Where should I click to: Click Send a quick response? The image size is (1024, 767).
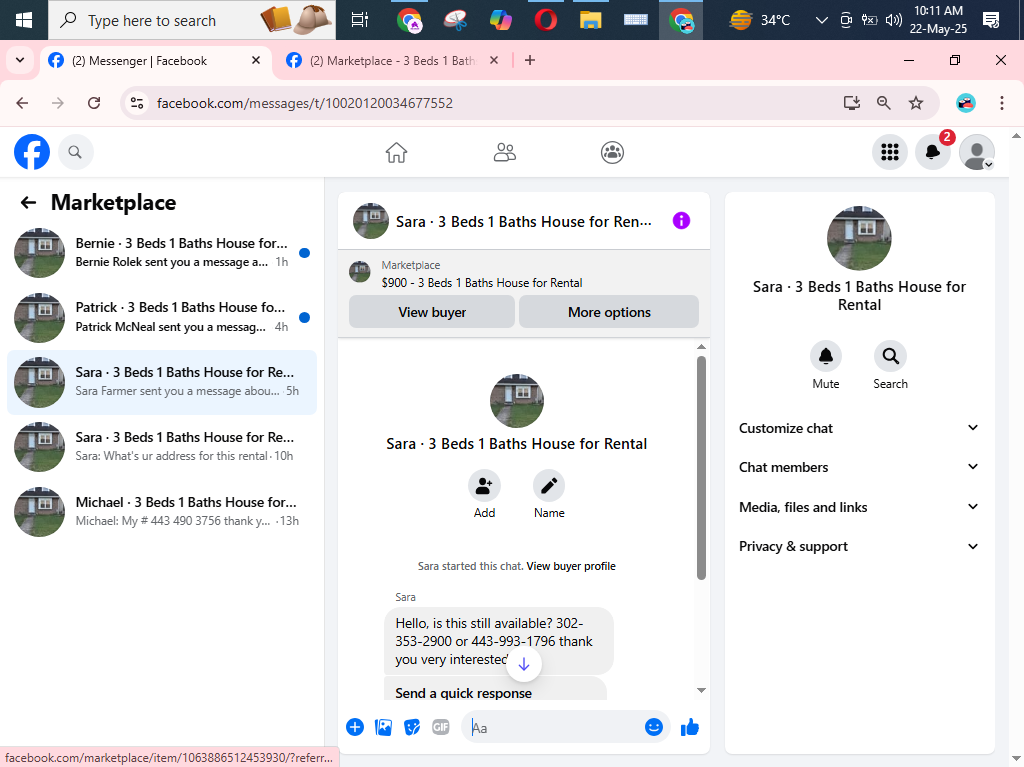point(463,693)
